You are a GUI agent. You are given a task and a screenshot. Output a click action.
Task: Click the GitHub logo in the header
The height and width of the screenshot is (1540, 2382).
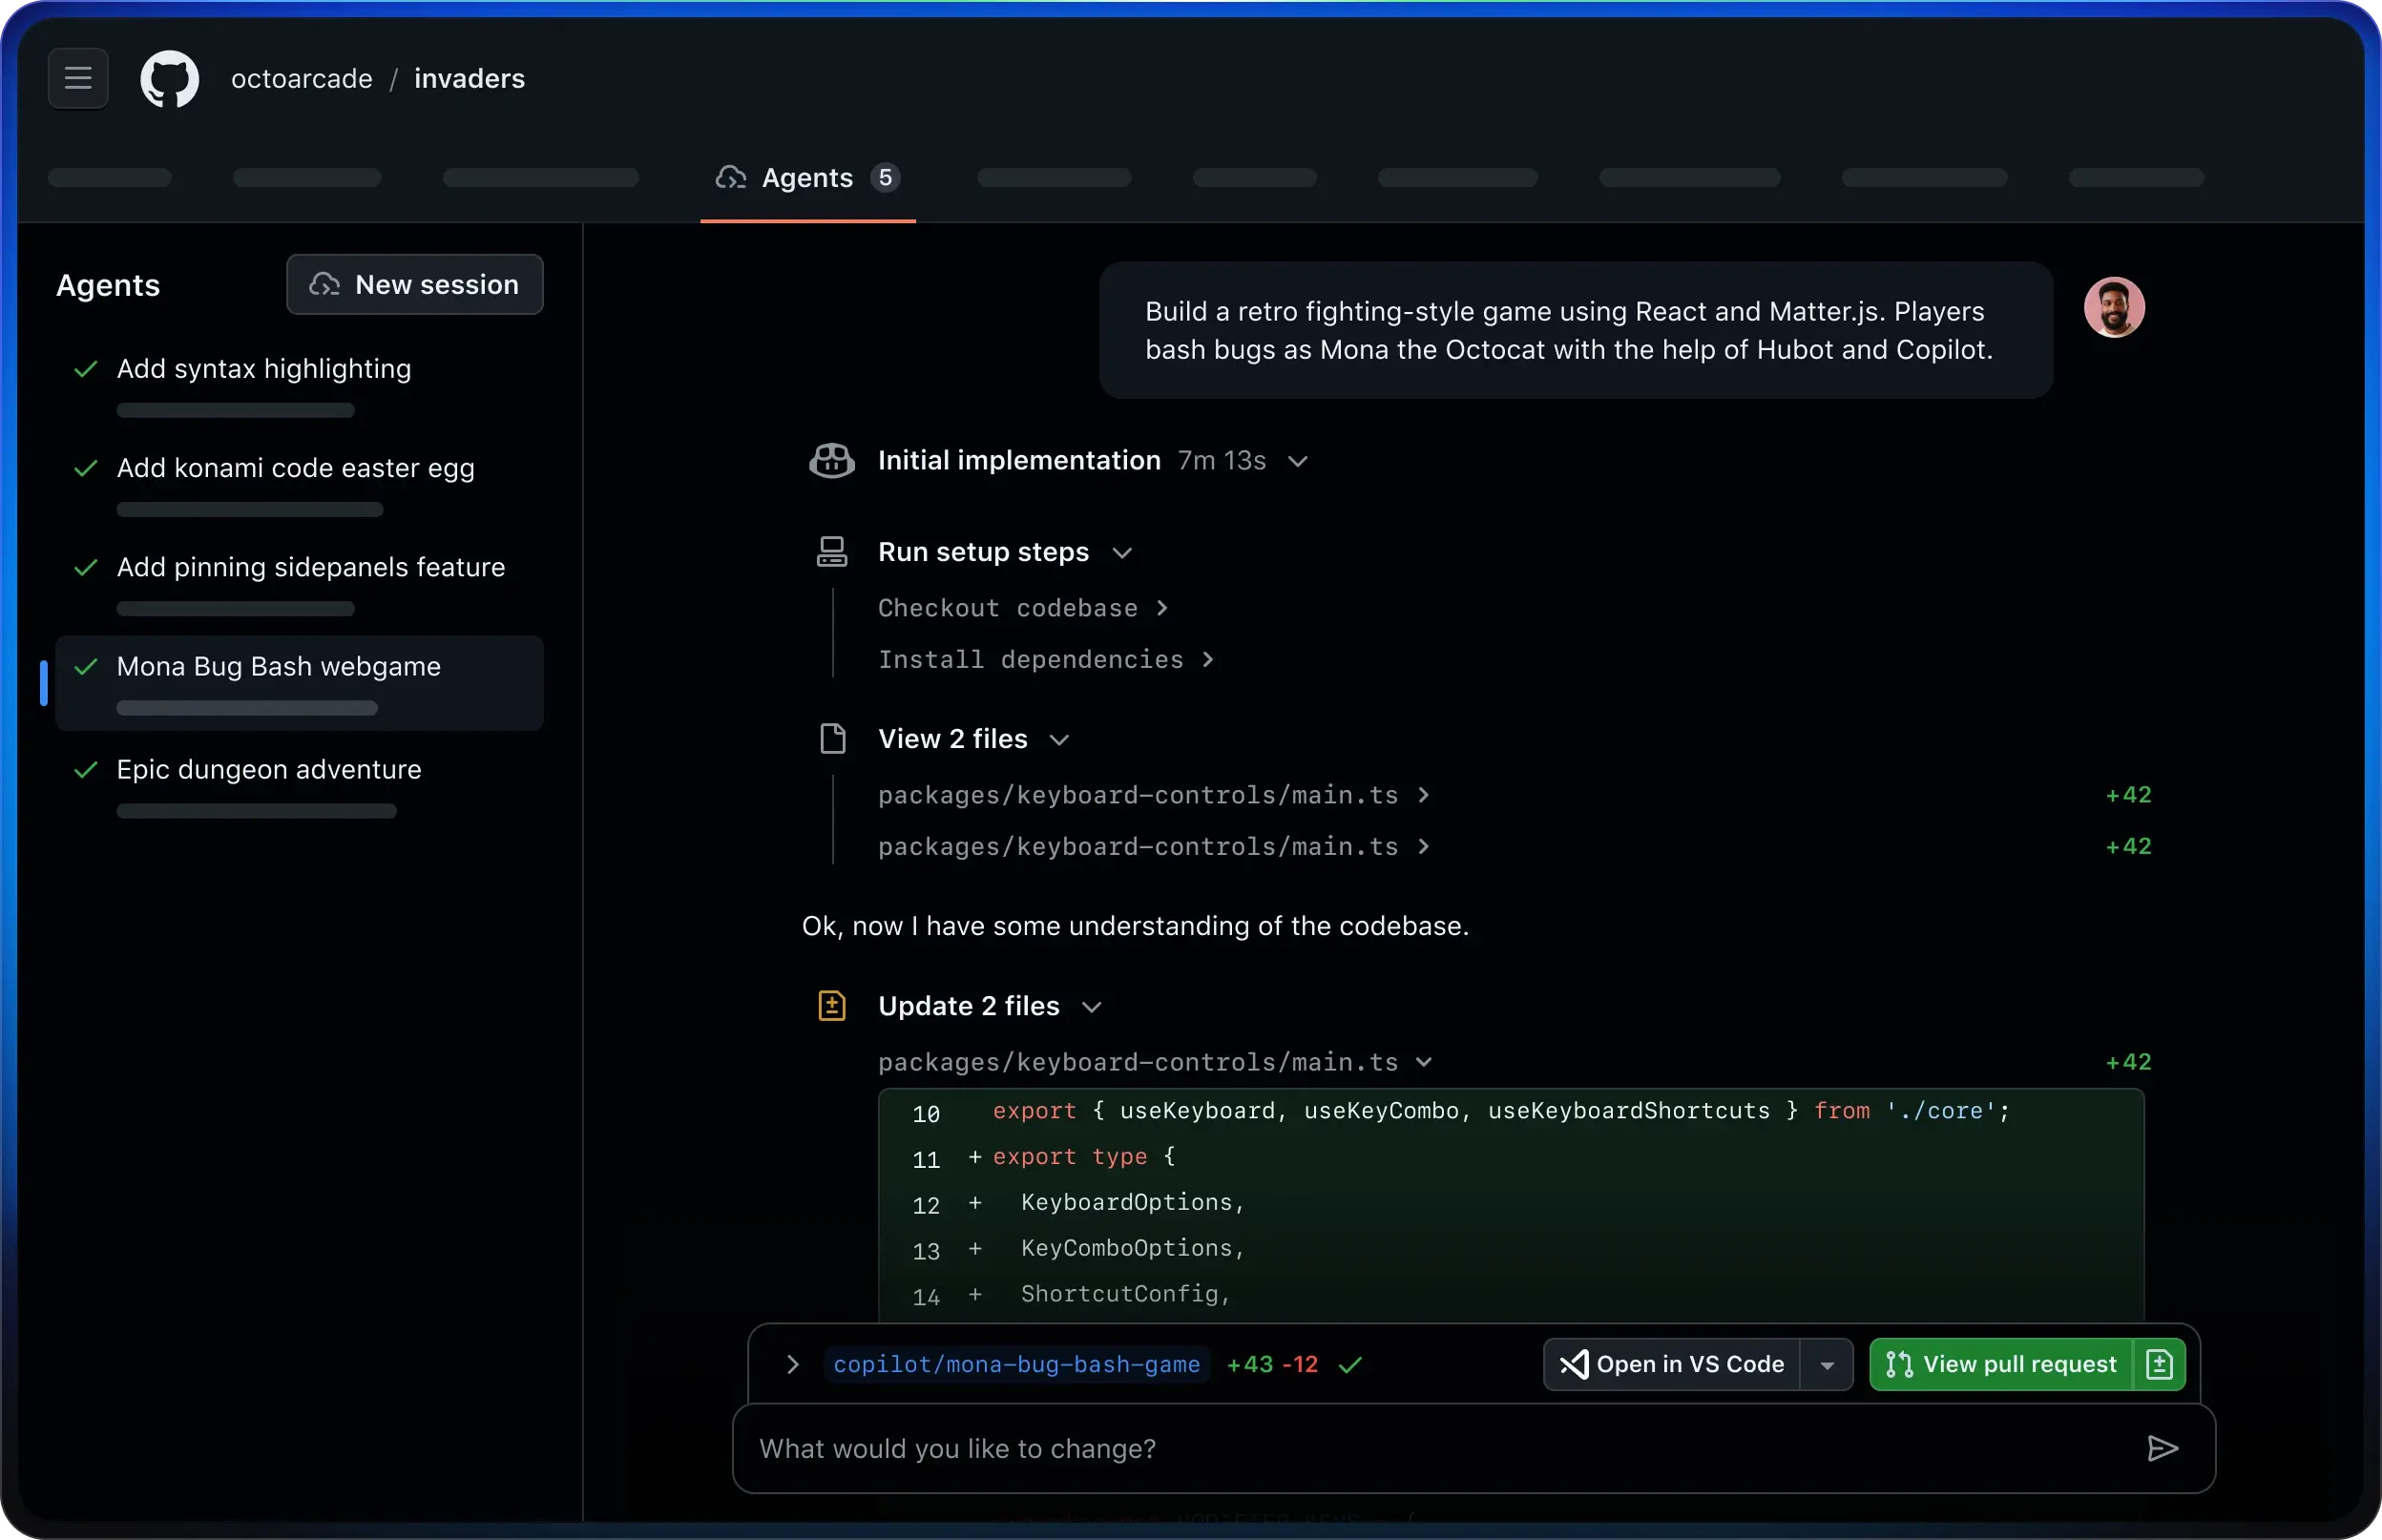169,79
